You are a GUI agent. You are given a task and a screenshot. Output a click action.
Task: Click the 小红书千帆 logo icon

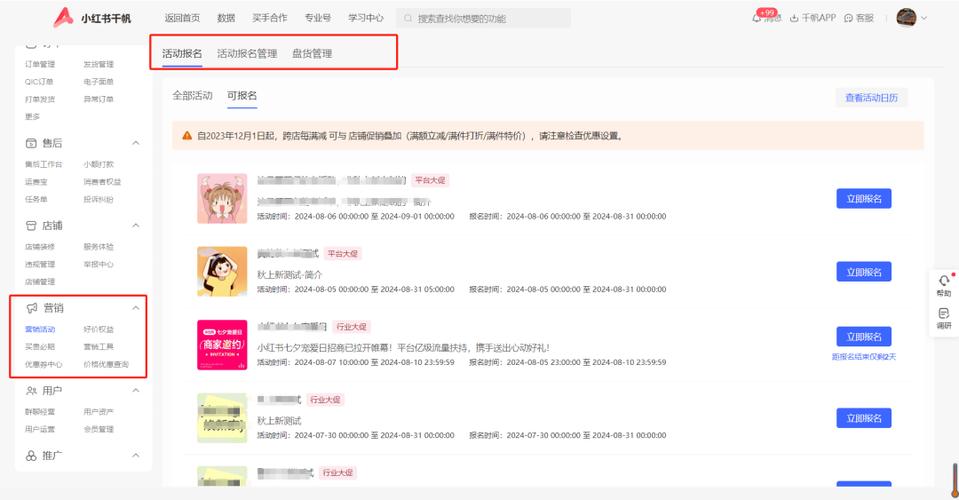(64, 18)
